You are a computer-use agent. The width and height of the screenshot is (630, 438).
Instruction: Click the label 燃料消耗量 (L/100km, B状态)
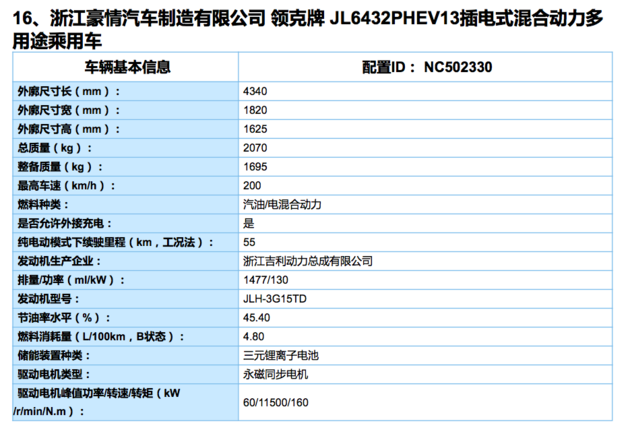tap(100, 337)
